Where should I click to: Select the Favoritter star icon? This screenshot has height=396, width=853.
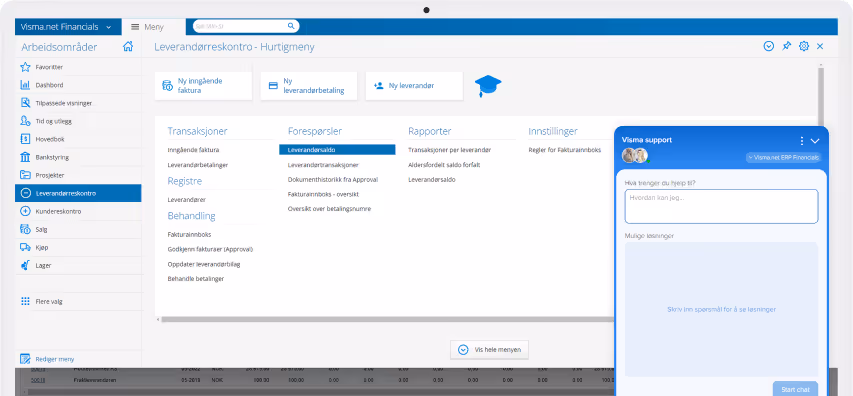tap(25, 67)
